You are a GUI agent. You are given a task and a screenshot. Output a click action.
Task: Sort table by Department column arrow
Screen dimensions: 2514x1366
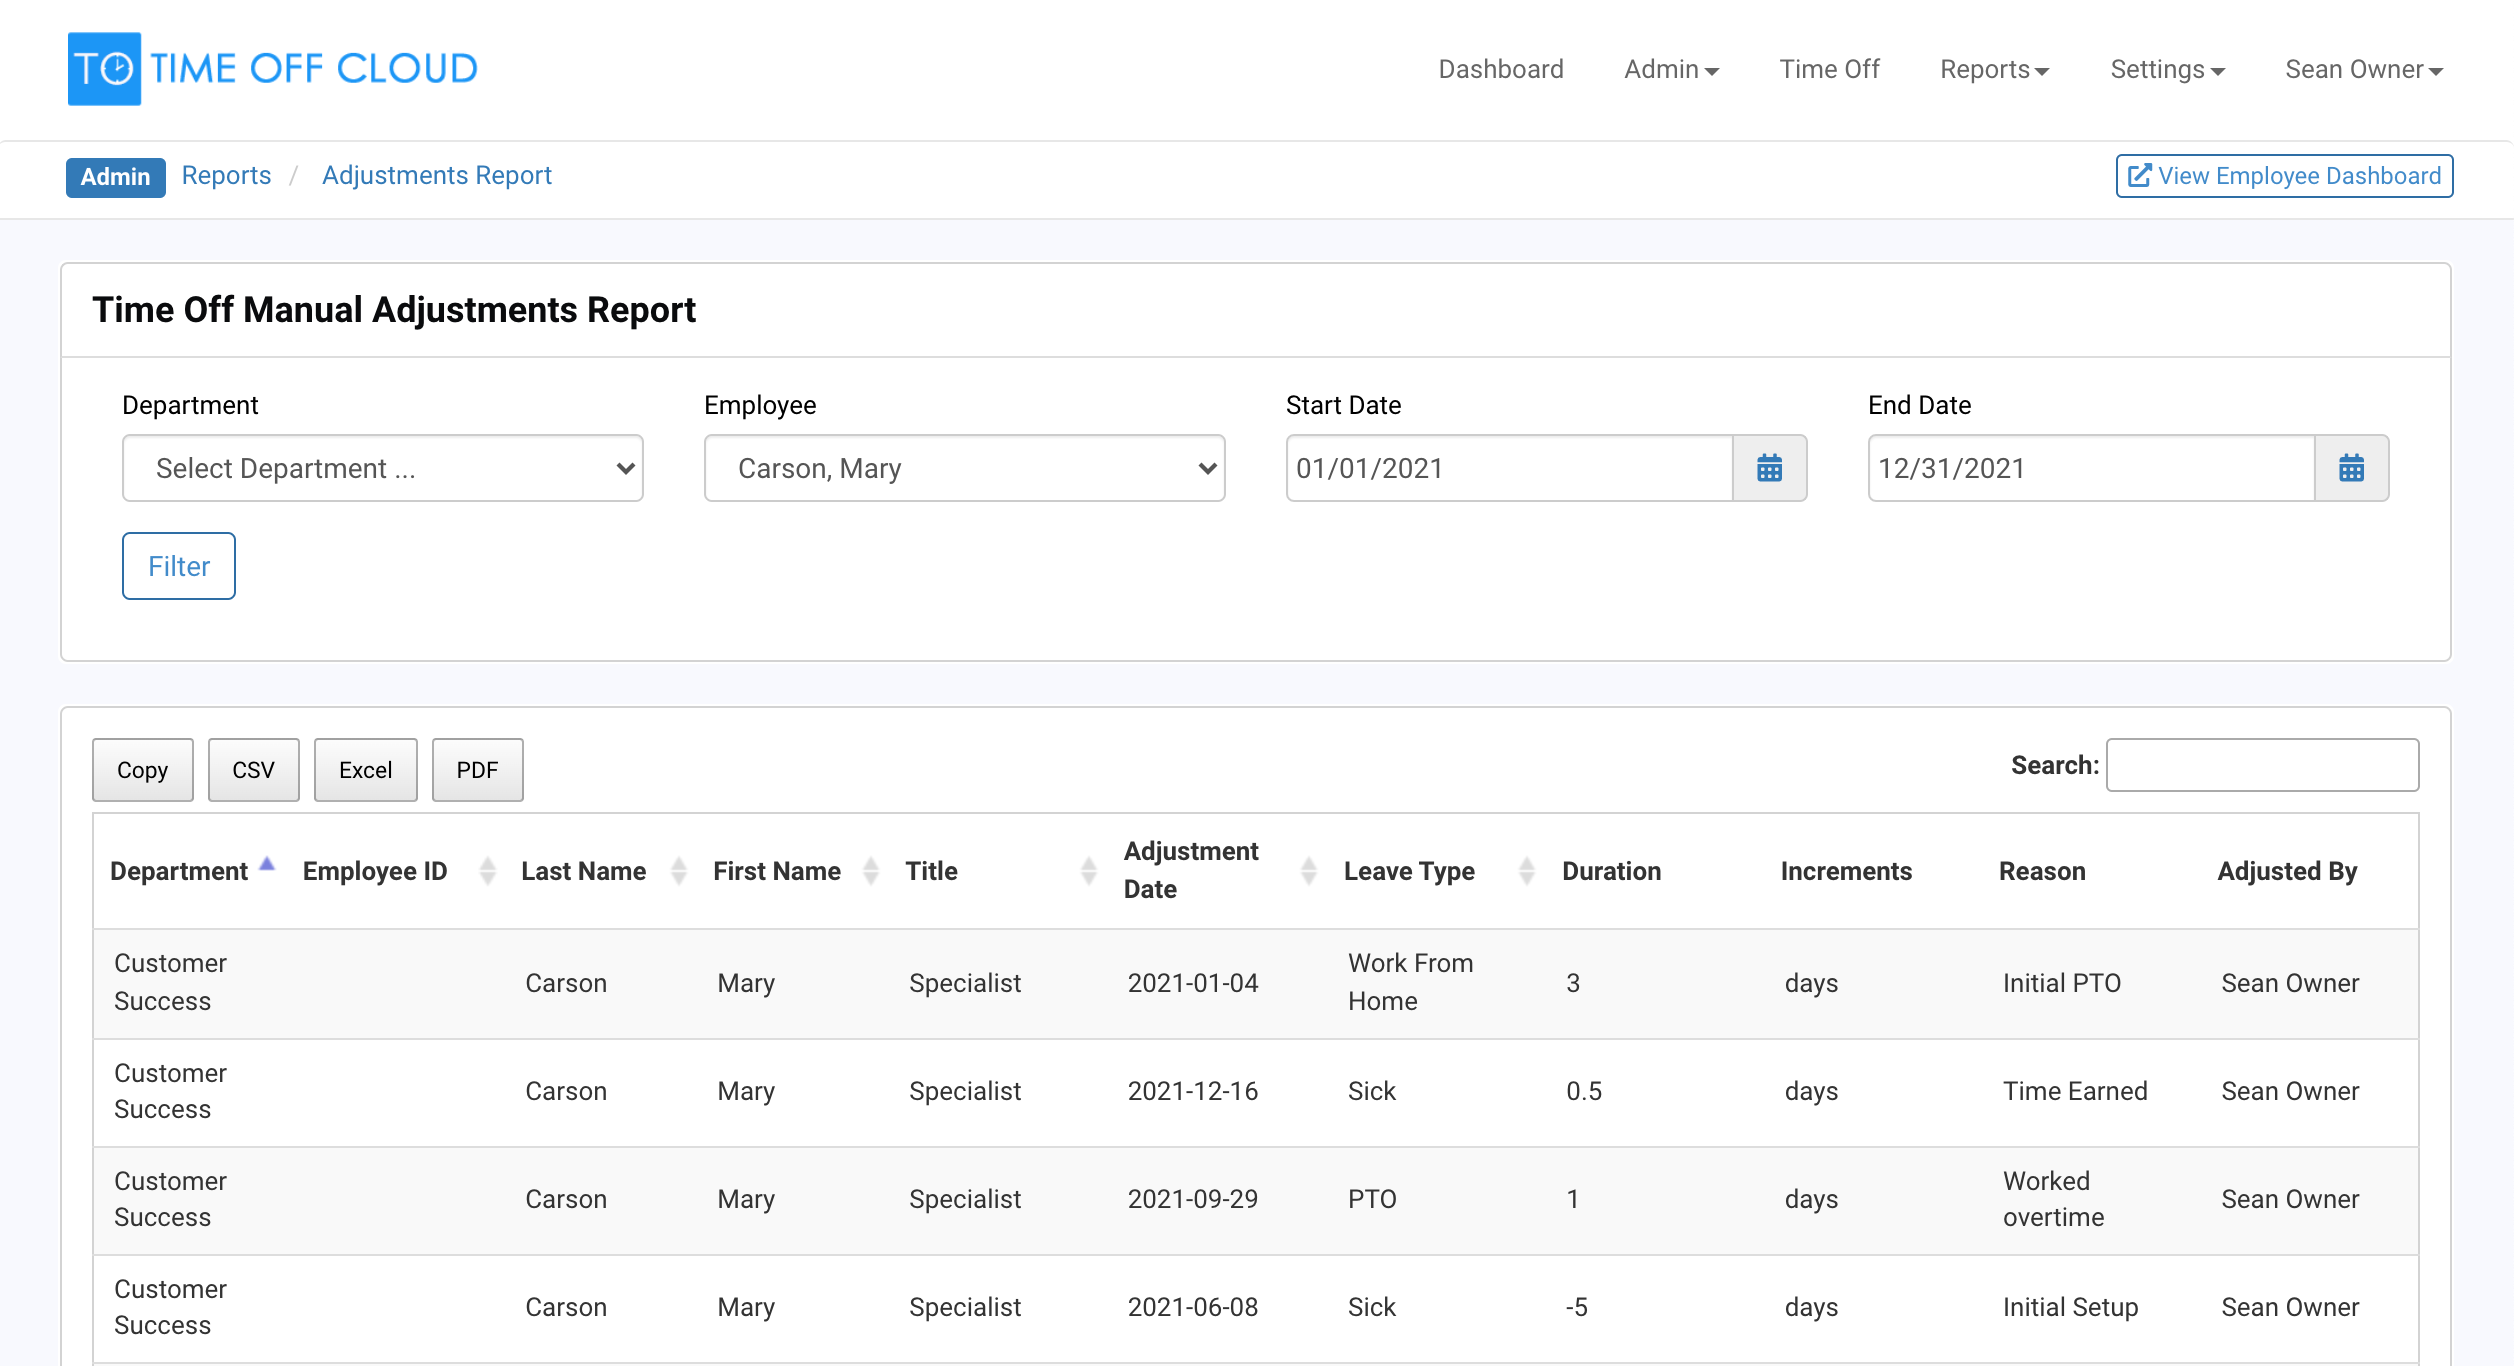267,865
